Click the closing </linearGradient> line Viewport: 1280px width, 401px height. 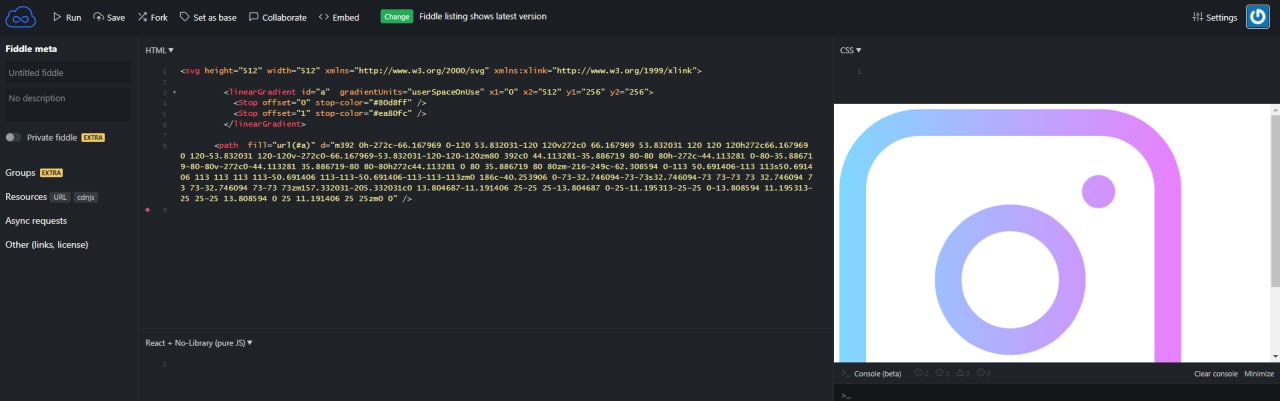(x=264, y=124)
